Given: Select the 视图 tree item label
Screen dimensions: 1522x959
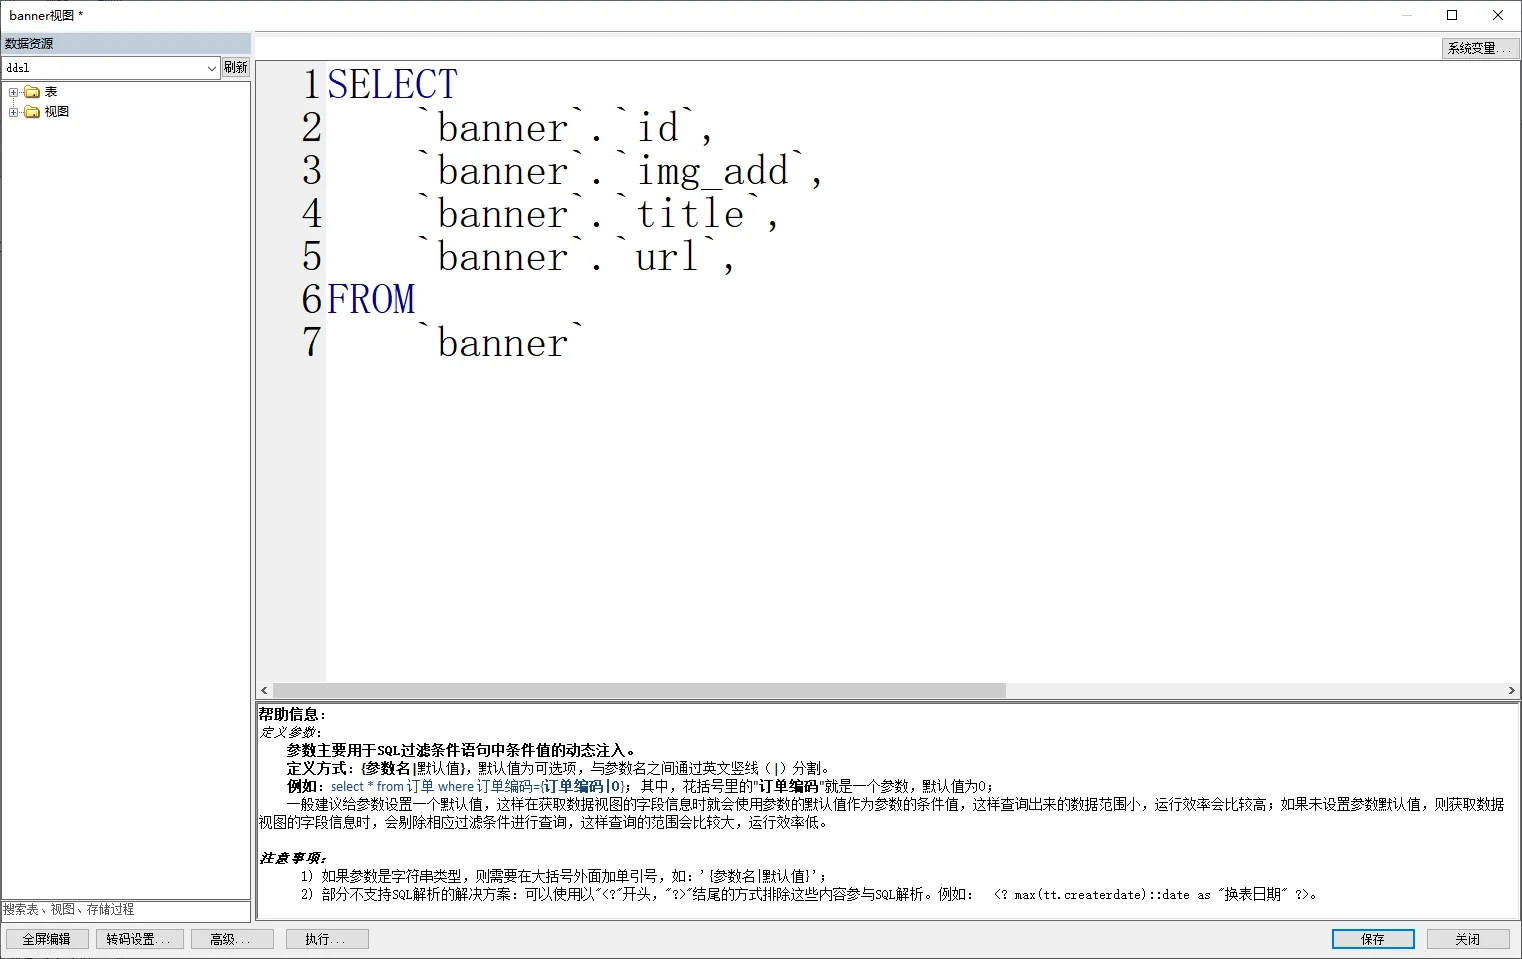Looking at the screenshot, I should 57,112.
